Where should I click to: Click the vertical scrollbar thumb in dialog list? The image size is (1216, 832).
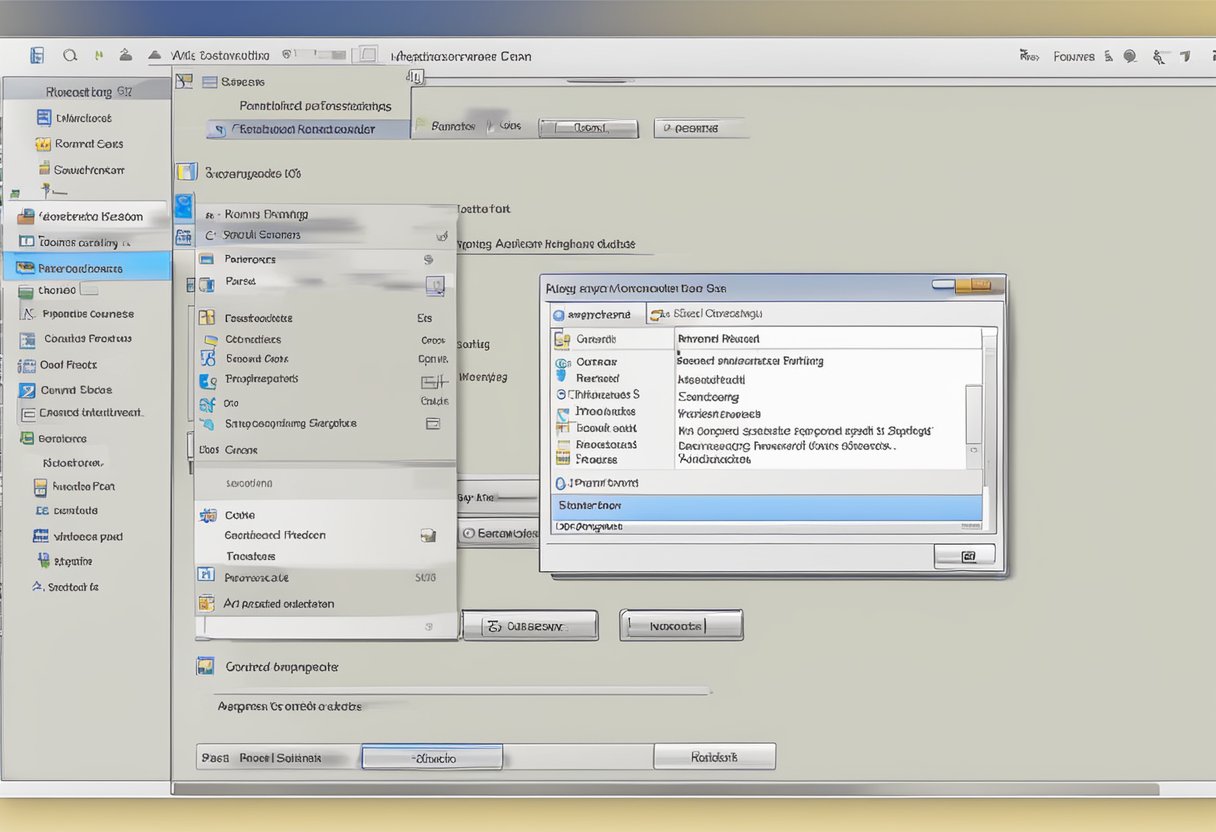(973, 414)
